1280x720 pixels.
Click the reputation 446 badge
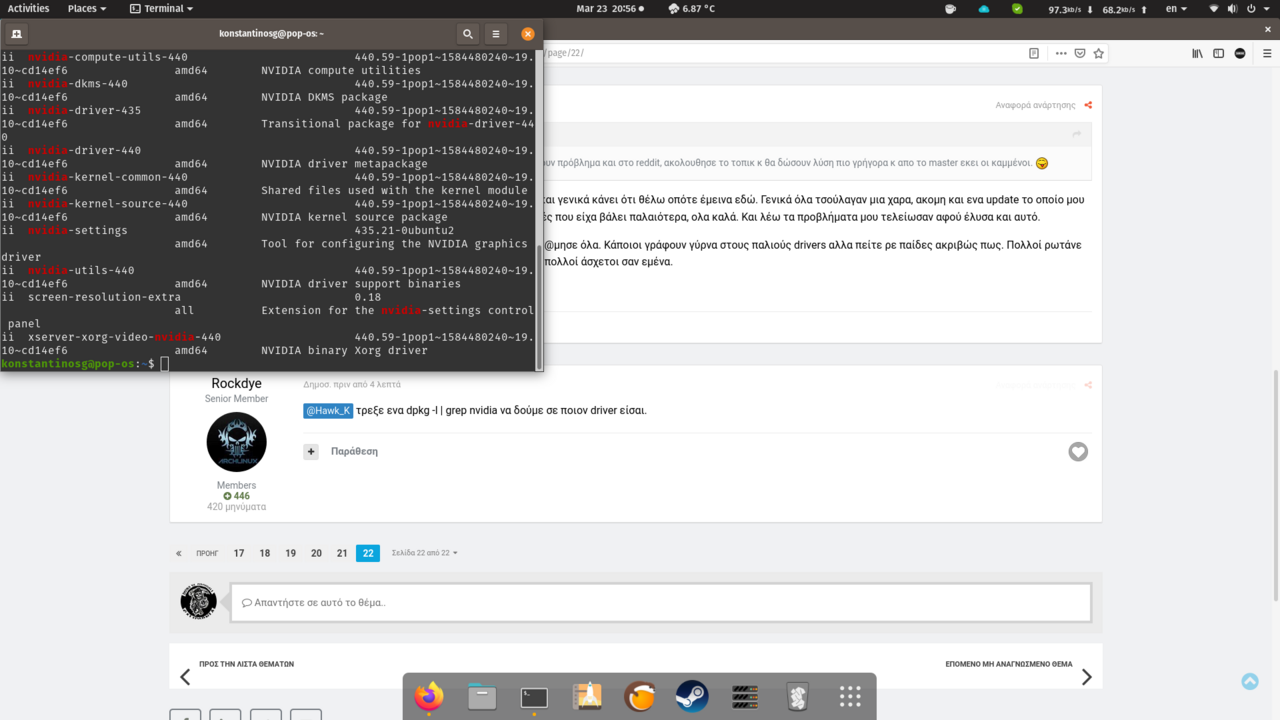[x=237, y=496]
